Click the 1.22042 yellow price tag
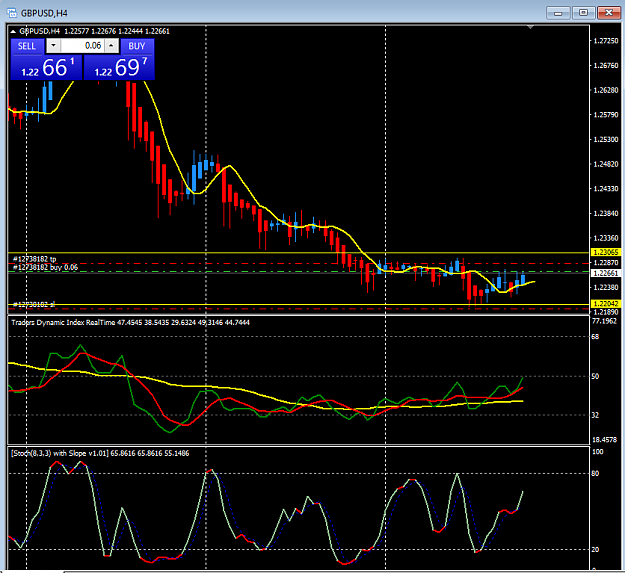The image size is (625, 573). (x=605, y=304)
